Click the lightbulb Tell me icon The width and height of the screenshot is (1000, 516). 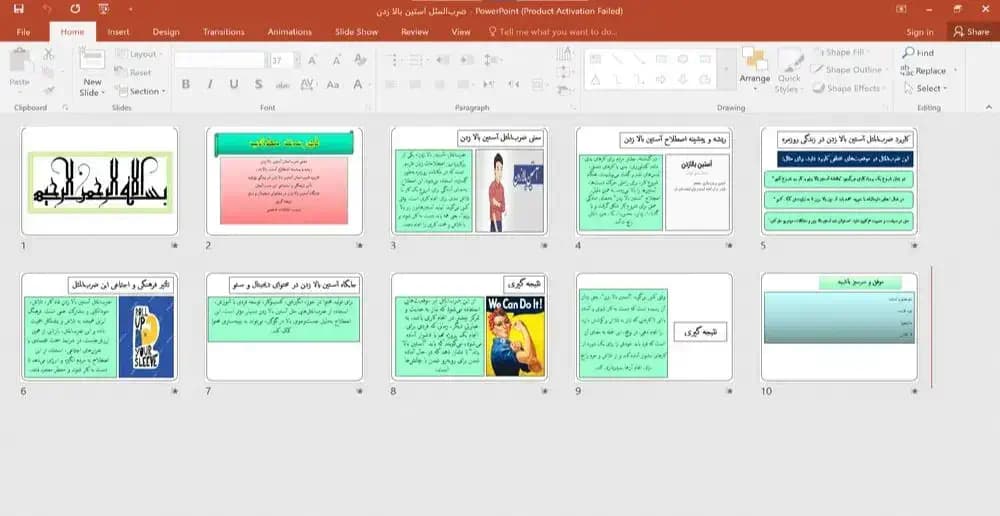pos(492,31)
